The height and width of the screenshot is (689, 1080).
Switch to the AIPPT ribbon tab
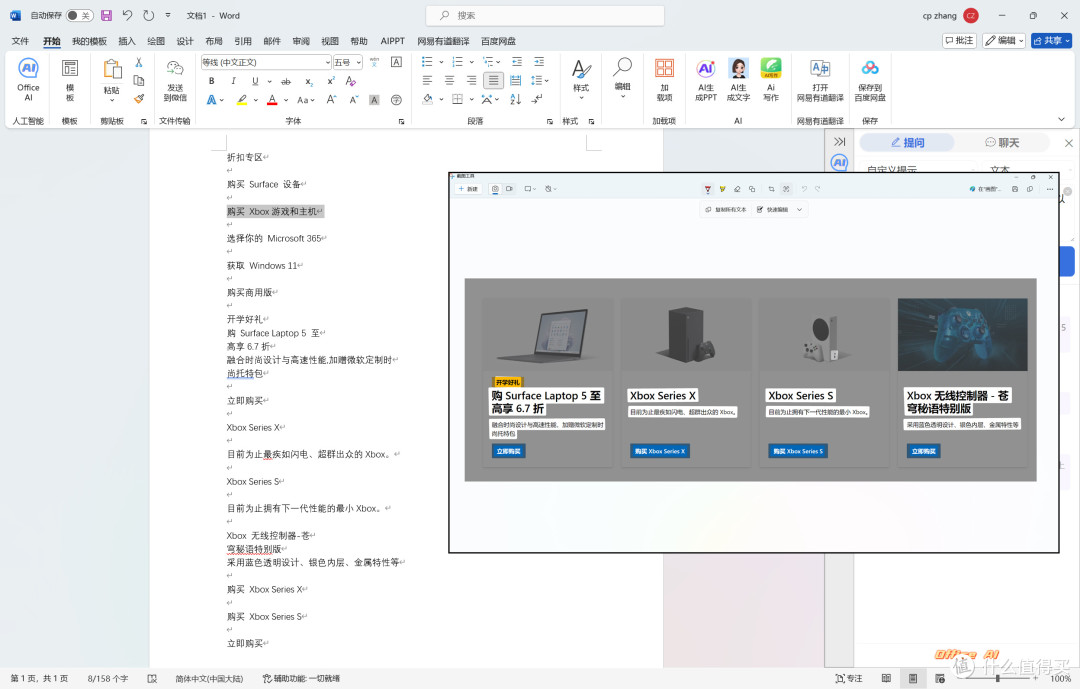(393, 41)
